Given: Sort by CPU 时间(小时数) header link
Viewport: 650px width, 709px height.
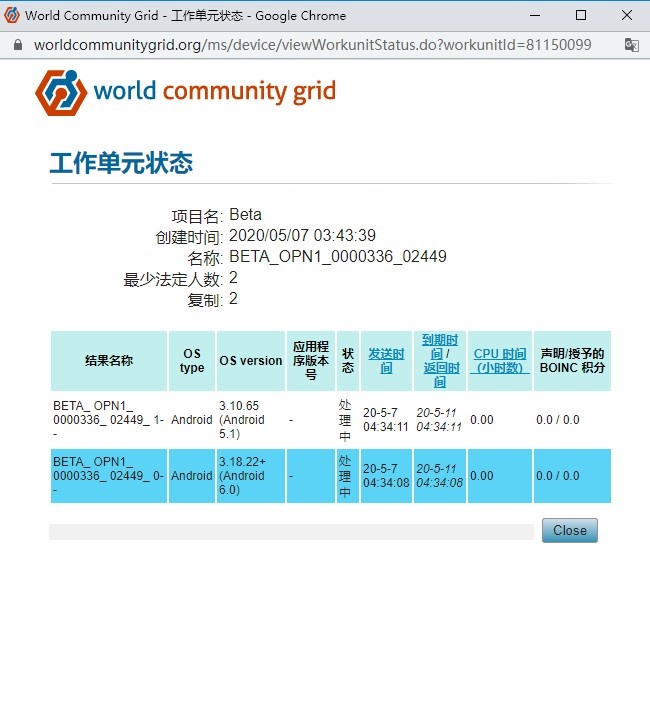Looking at the screenshot, I should click(500, 360).
